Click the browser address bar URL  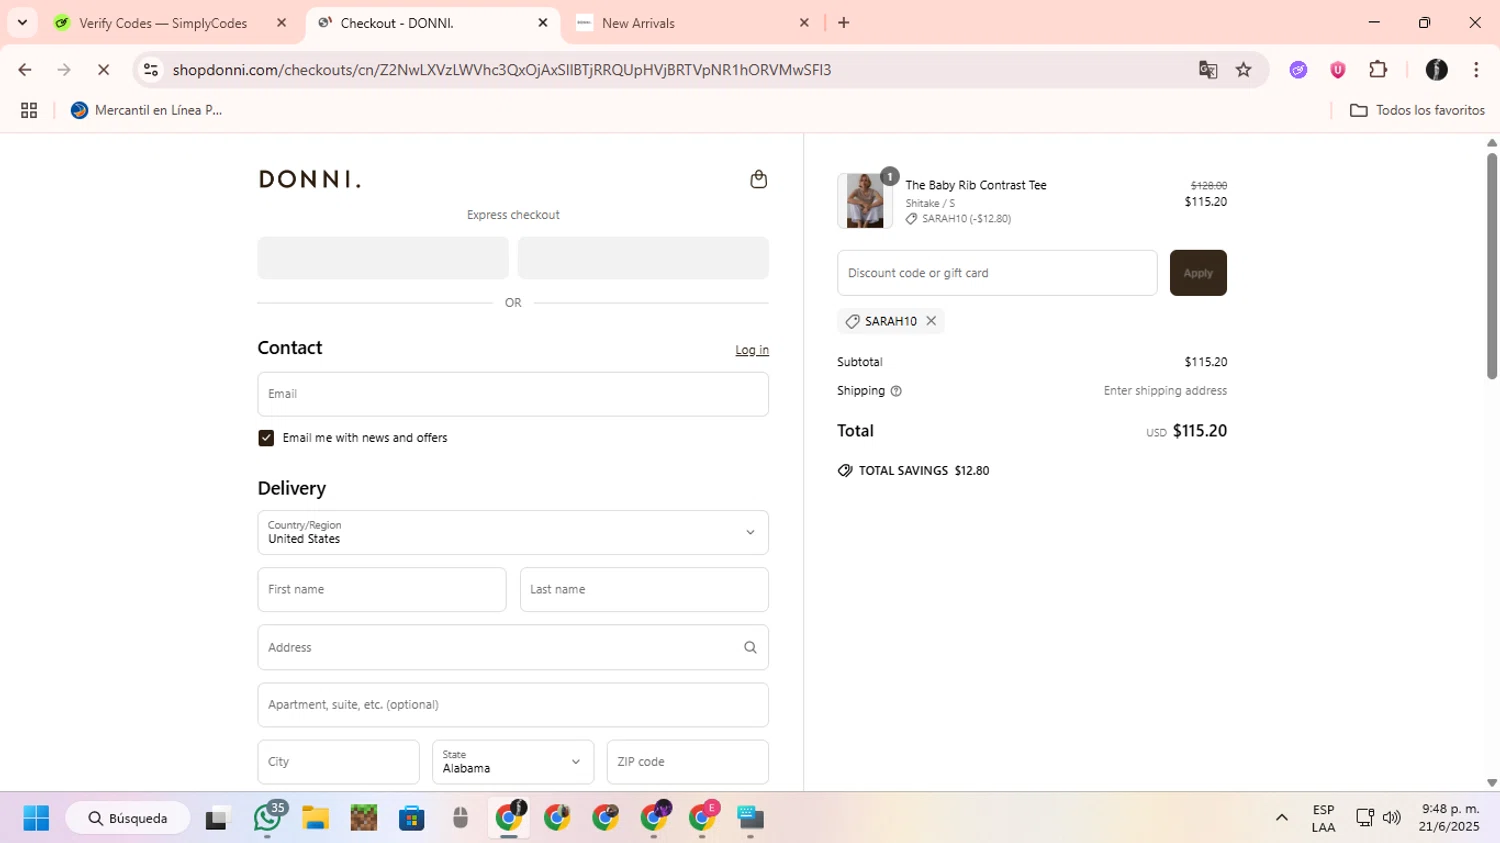click(x=502, y=70)
